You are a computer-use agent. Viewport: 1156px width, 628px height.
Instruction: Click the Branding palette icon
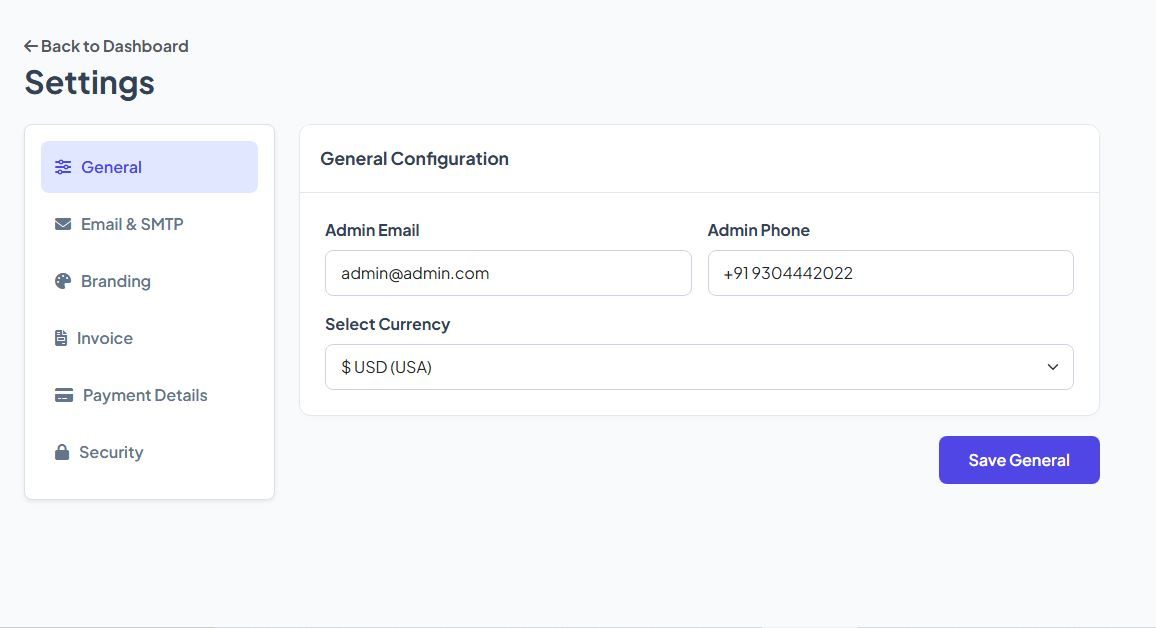point(63,281)
